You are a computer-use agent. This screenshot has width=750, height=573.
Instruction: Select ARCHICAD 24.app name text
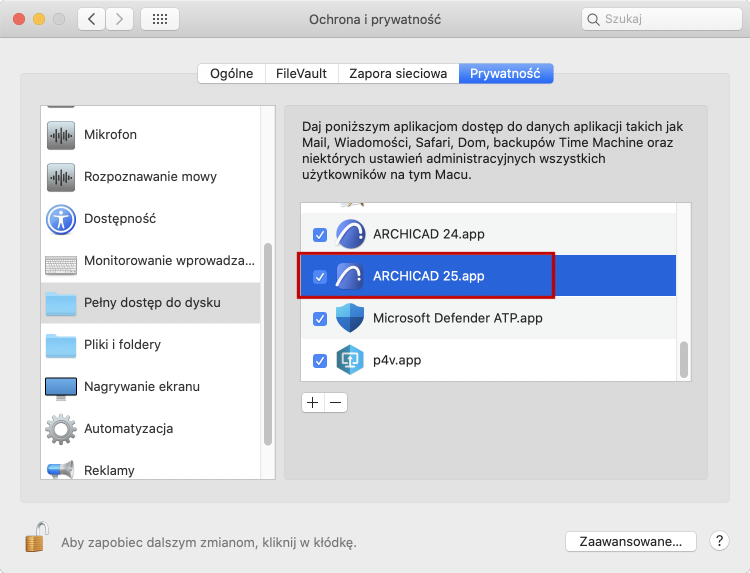click(x=429, y=234)
